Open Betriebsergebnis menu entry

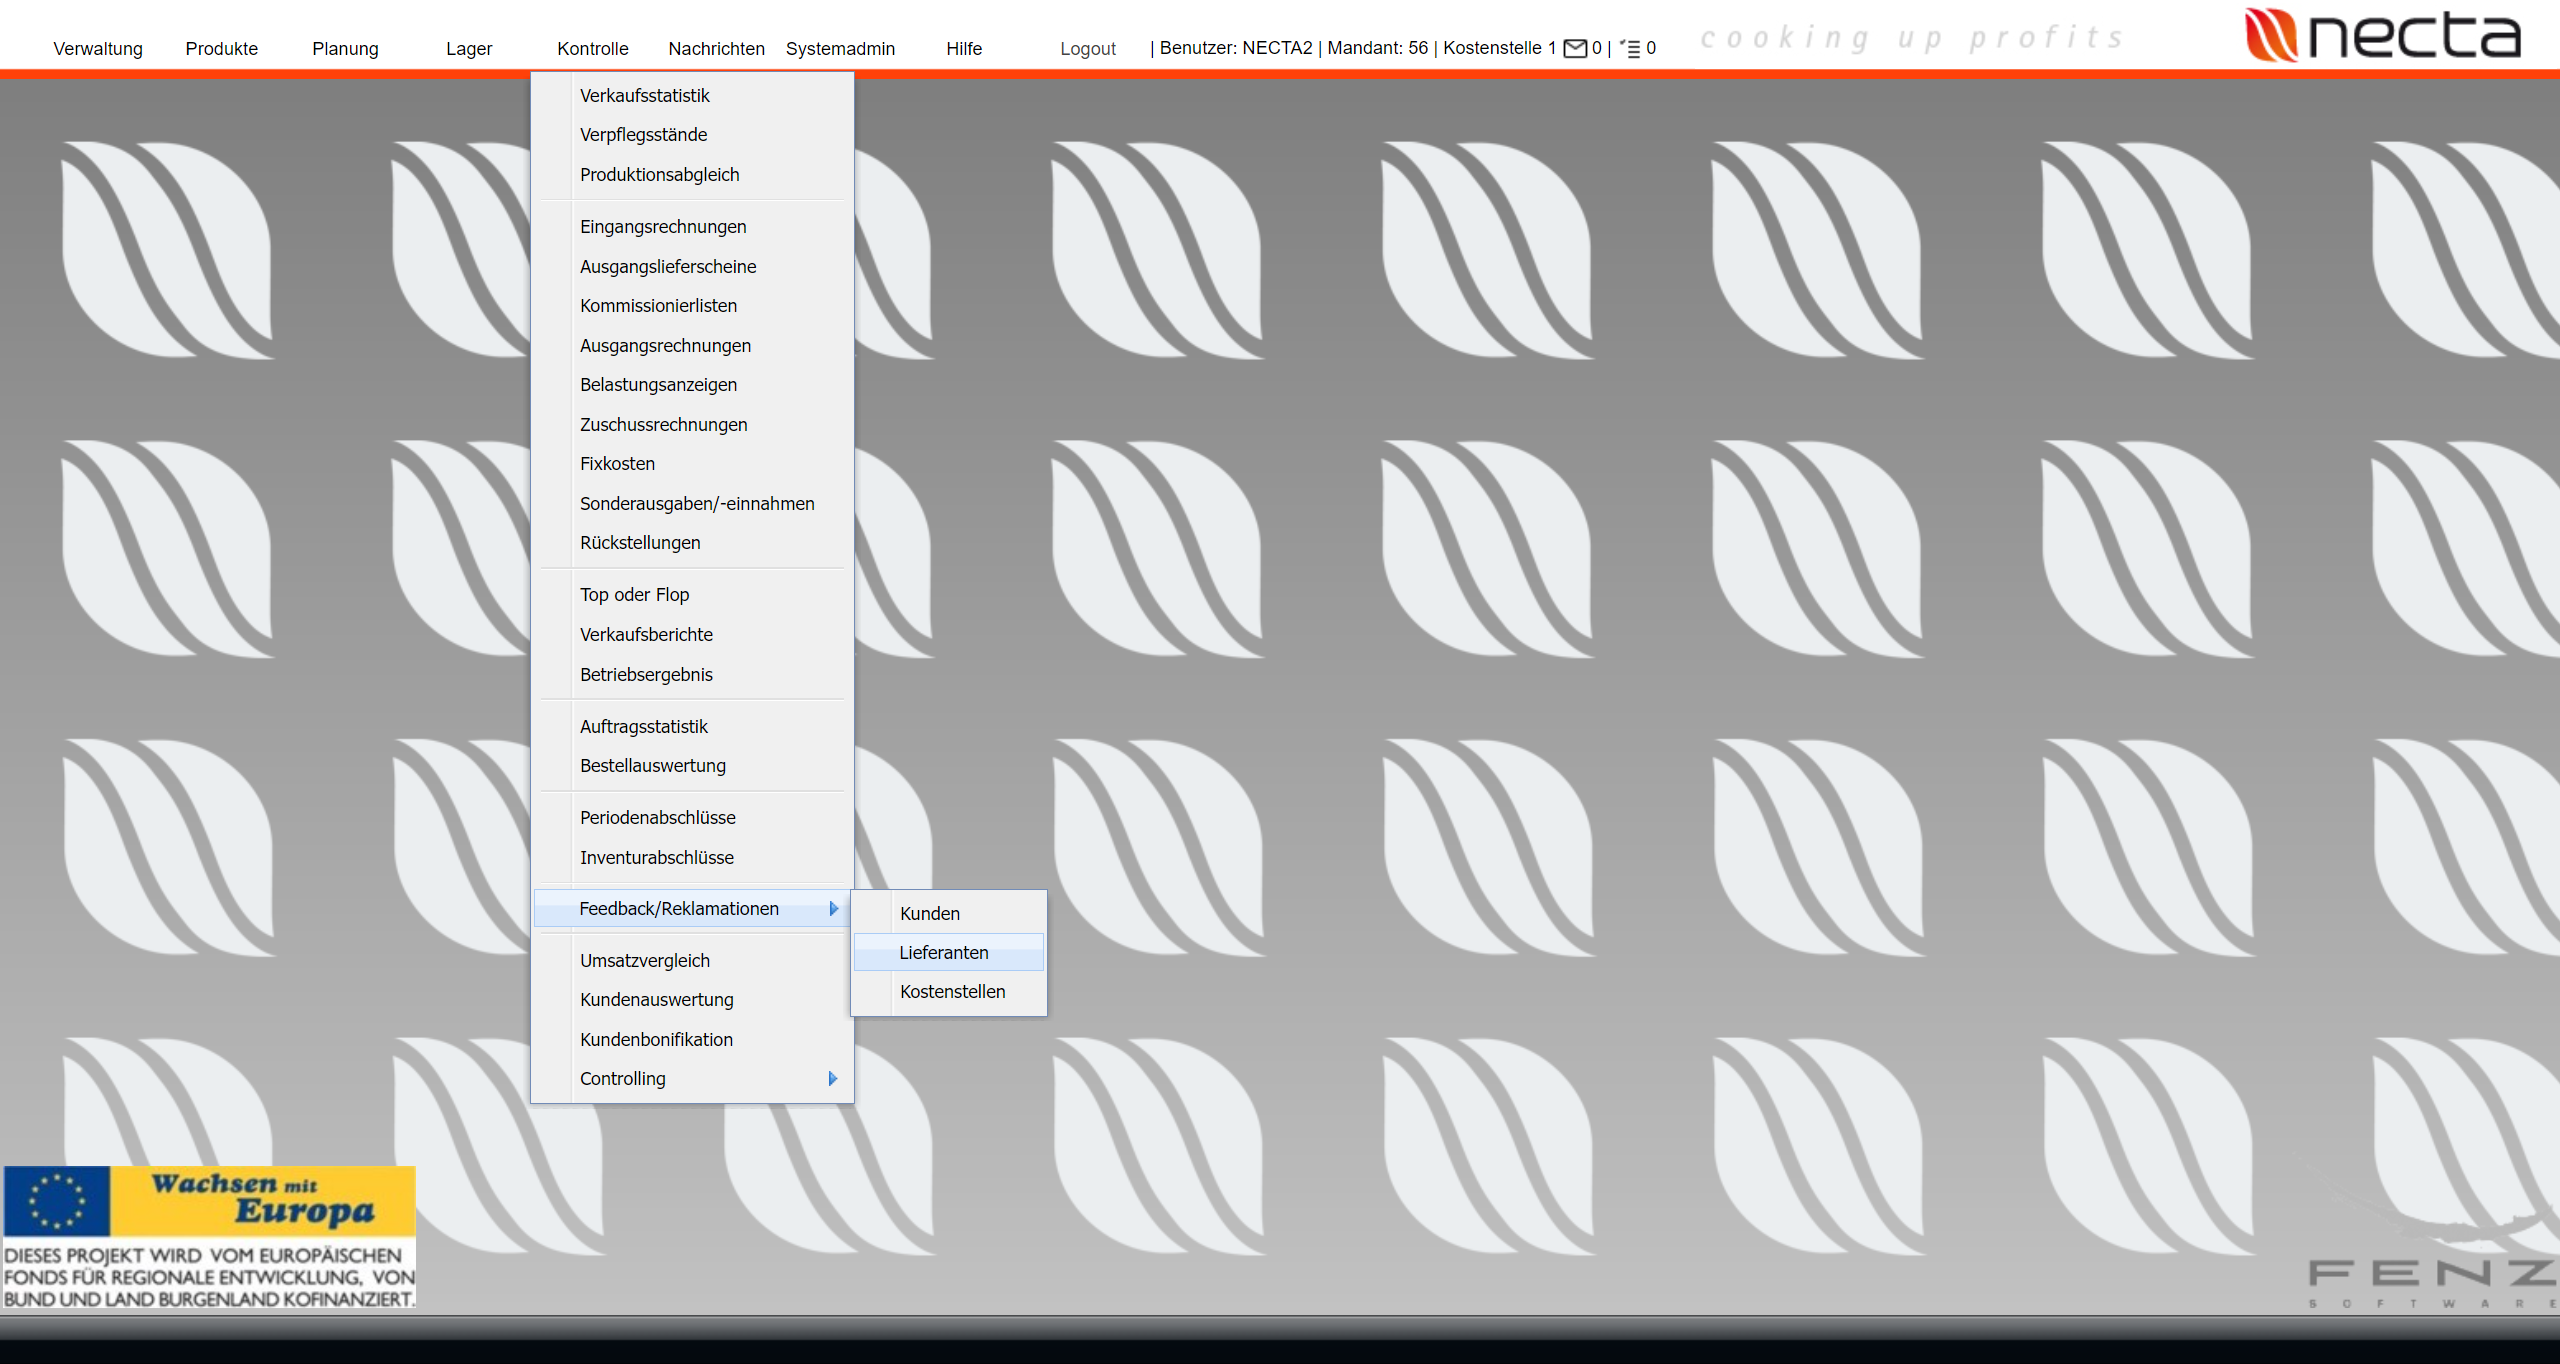[646, 674]
